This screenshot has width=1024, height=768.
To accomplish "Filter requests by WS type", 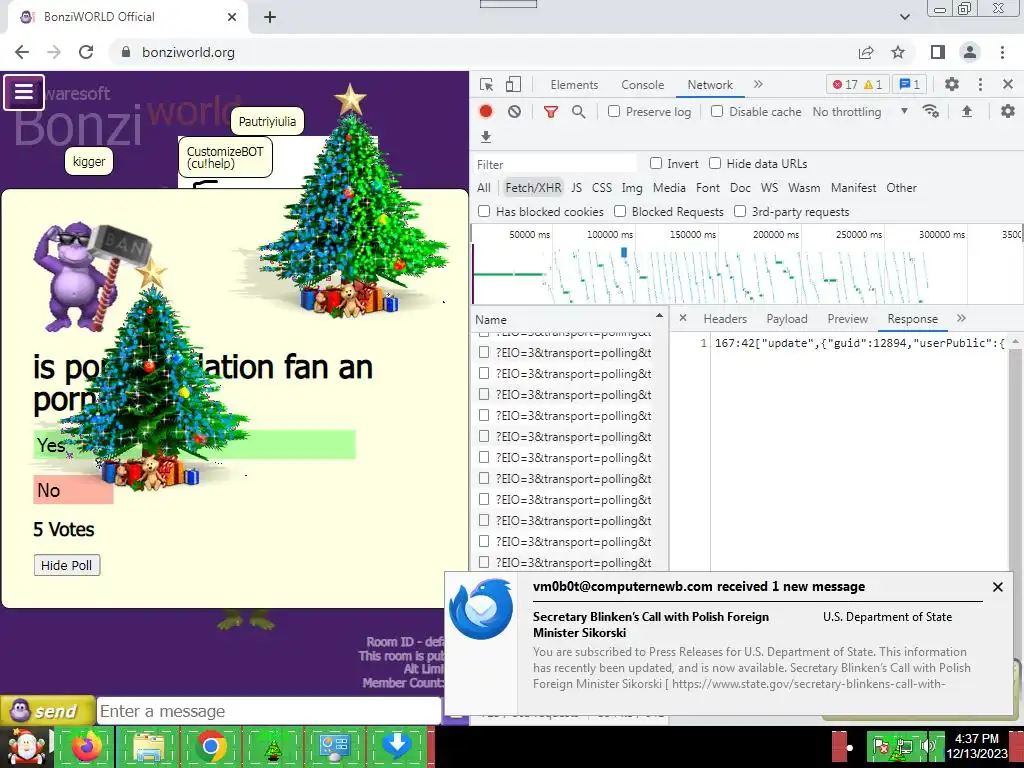I will tap(769, 187).
